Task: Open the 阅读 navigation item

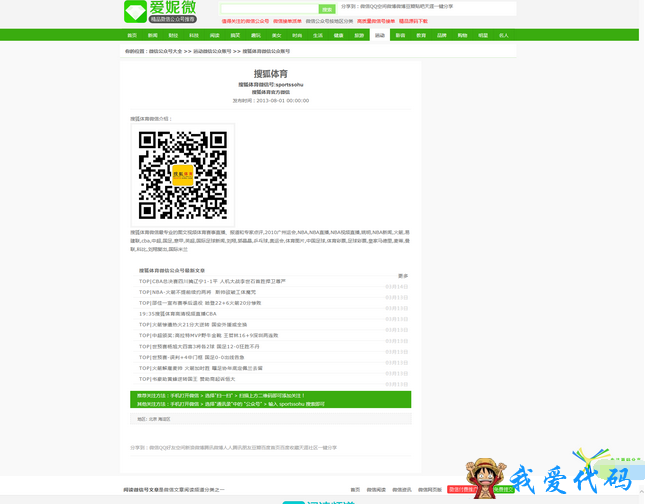Action: click(x=214, y=36)
